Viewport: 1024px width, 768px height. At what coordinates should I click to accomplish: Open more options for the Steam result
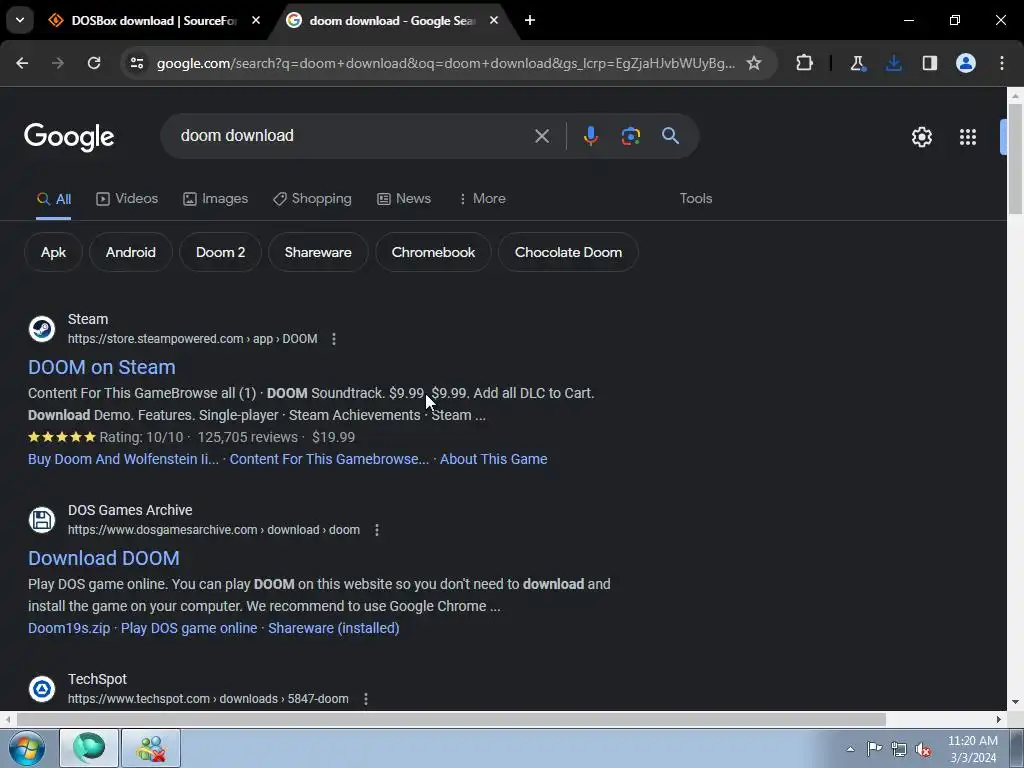click(x=334, y=339)
